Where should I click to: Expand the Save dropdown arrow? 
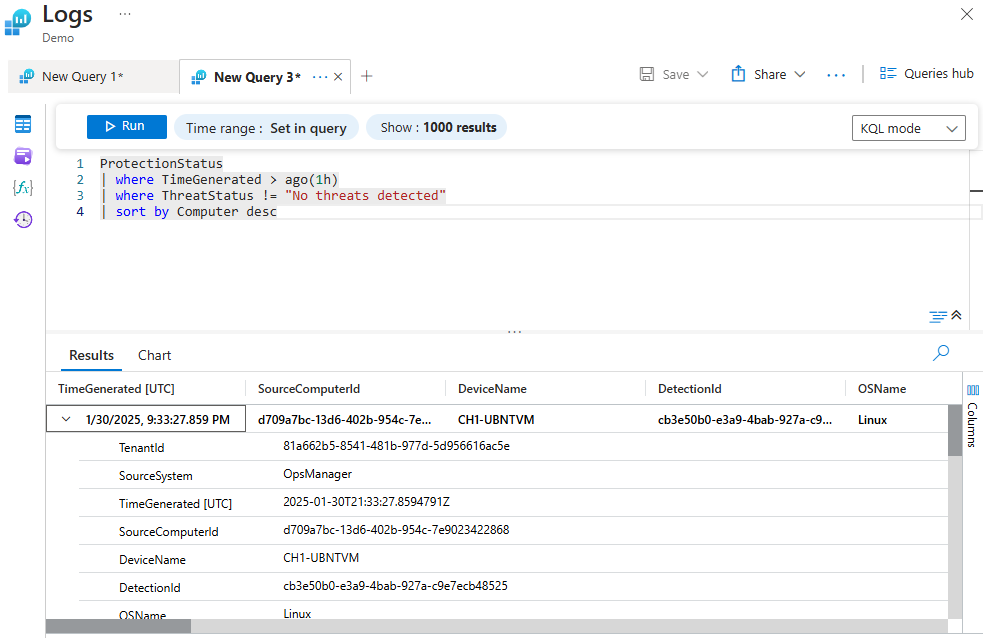pyautogui.click(x=703, y=75)
